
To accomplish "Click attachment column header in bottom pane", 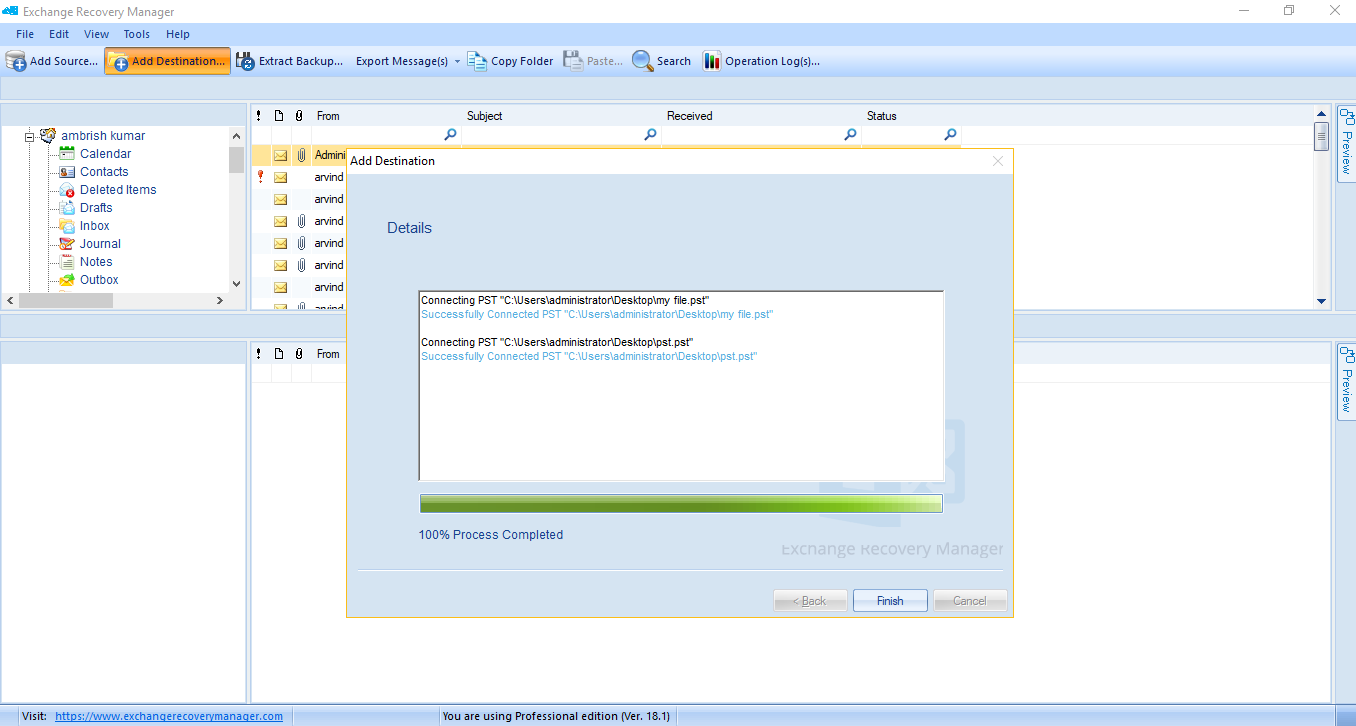I will (299, 354).
